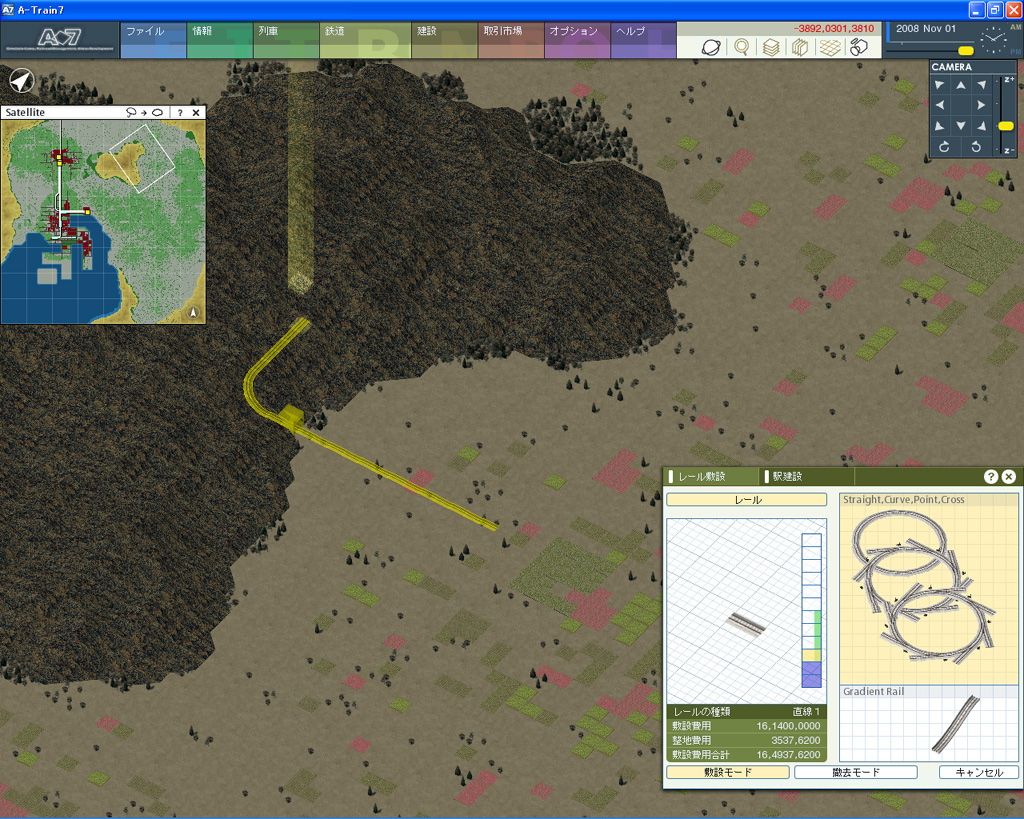Click the north arrow on Satellite minimap
This screenshot has width=1024, height=819.
(193, 312)
